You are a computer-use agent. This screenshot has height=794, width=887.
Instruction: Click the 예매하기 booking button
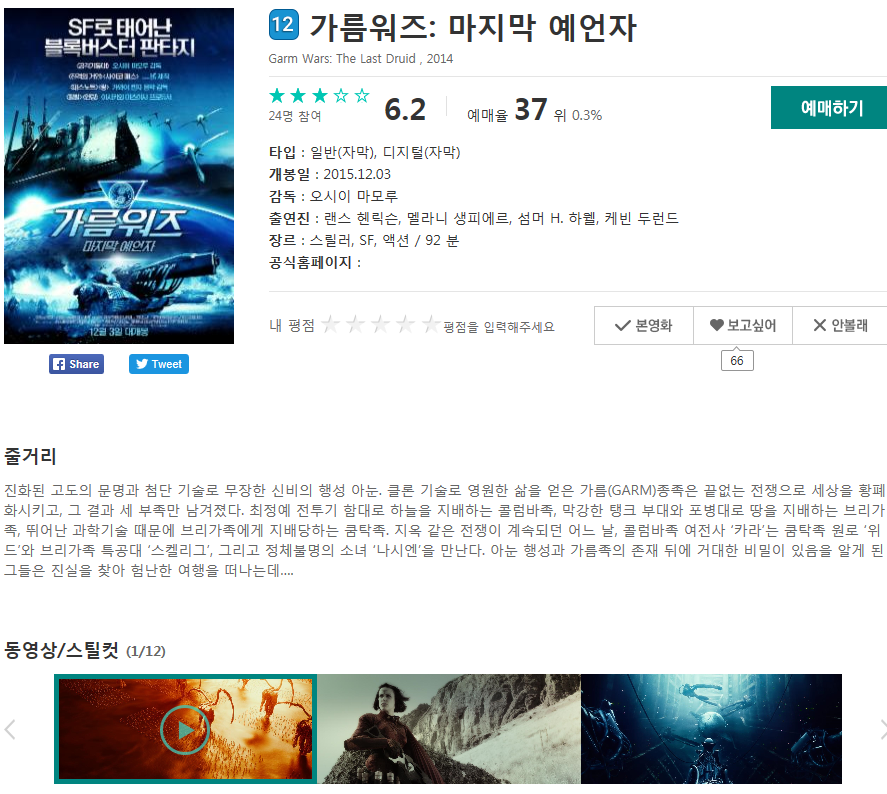coord(829,107)
